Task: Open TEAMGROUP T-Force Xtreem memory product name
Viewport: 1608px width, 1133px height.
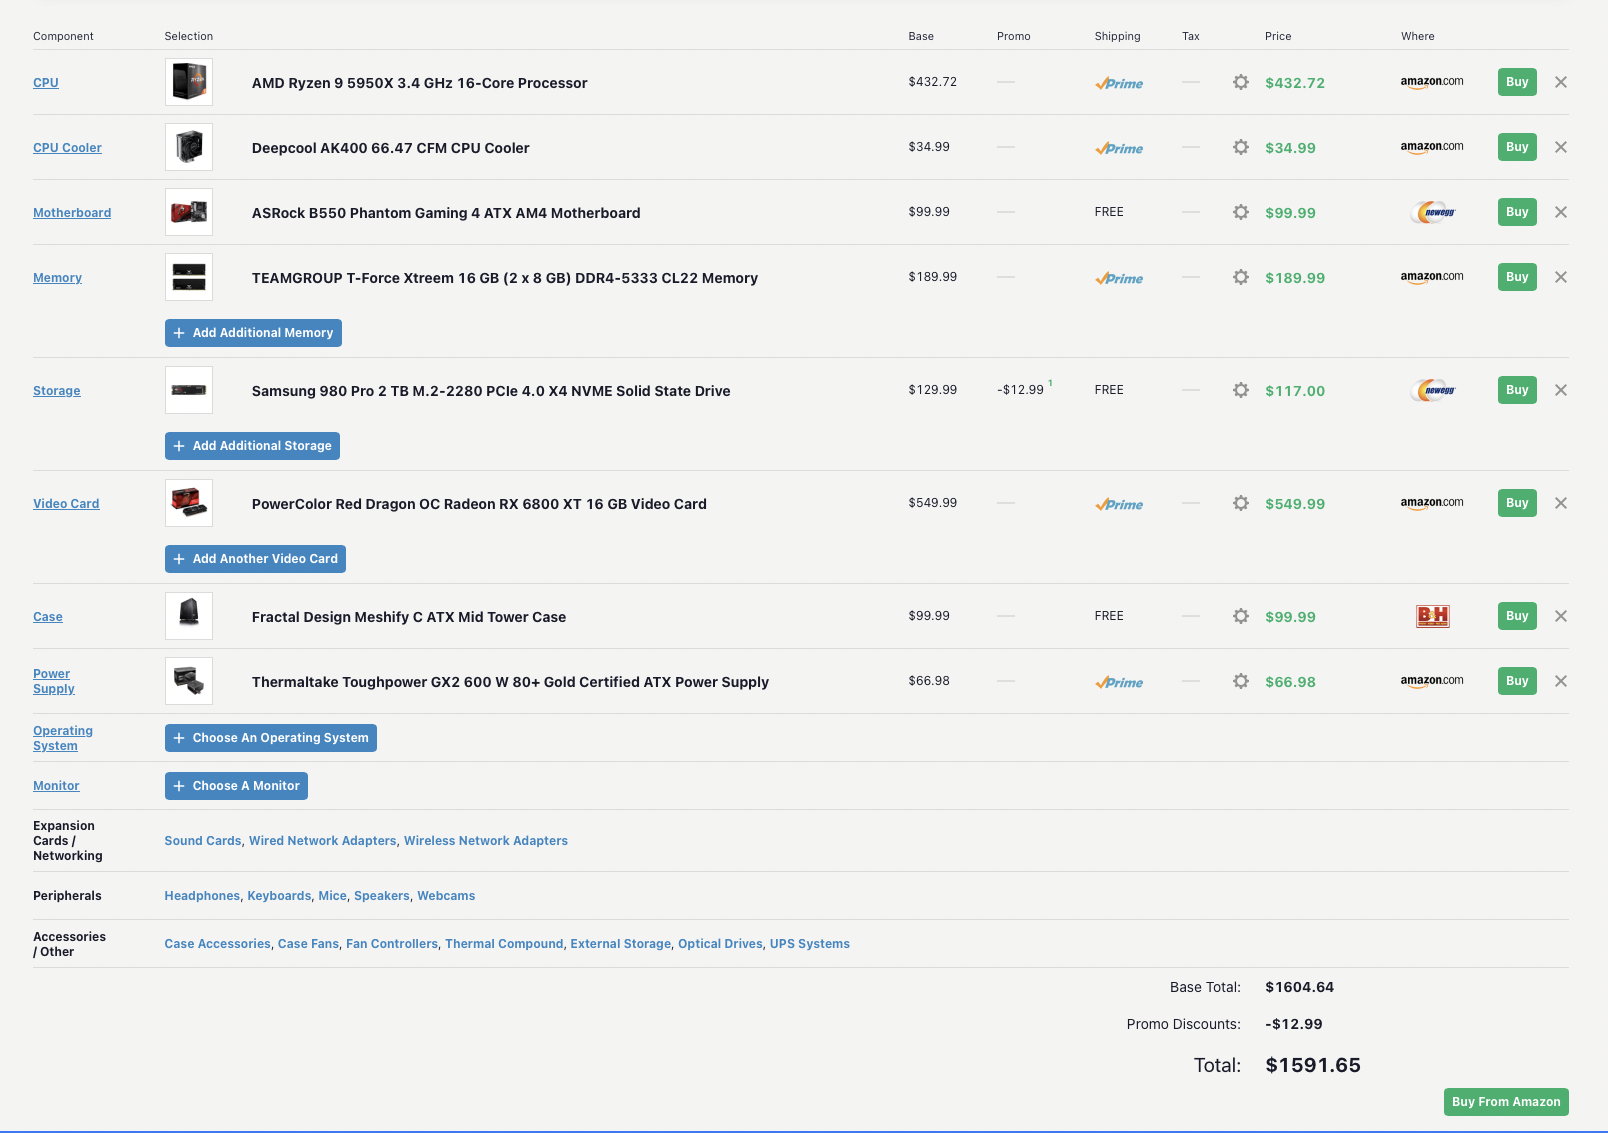Action: coord(505,278)
